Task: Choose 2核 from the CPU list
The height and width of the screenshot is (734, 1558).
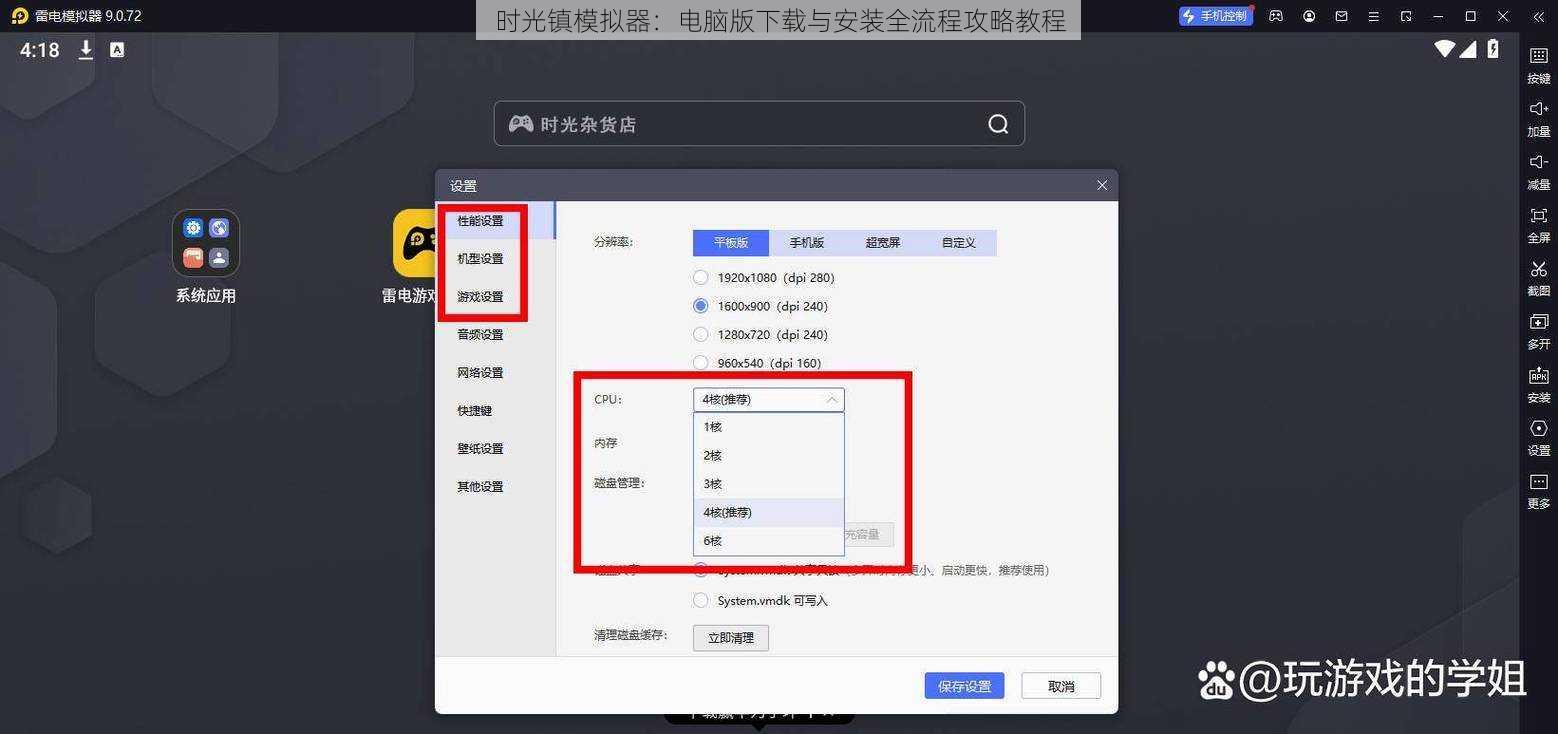Action: pyautogui.click(x=768, y=455)
